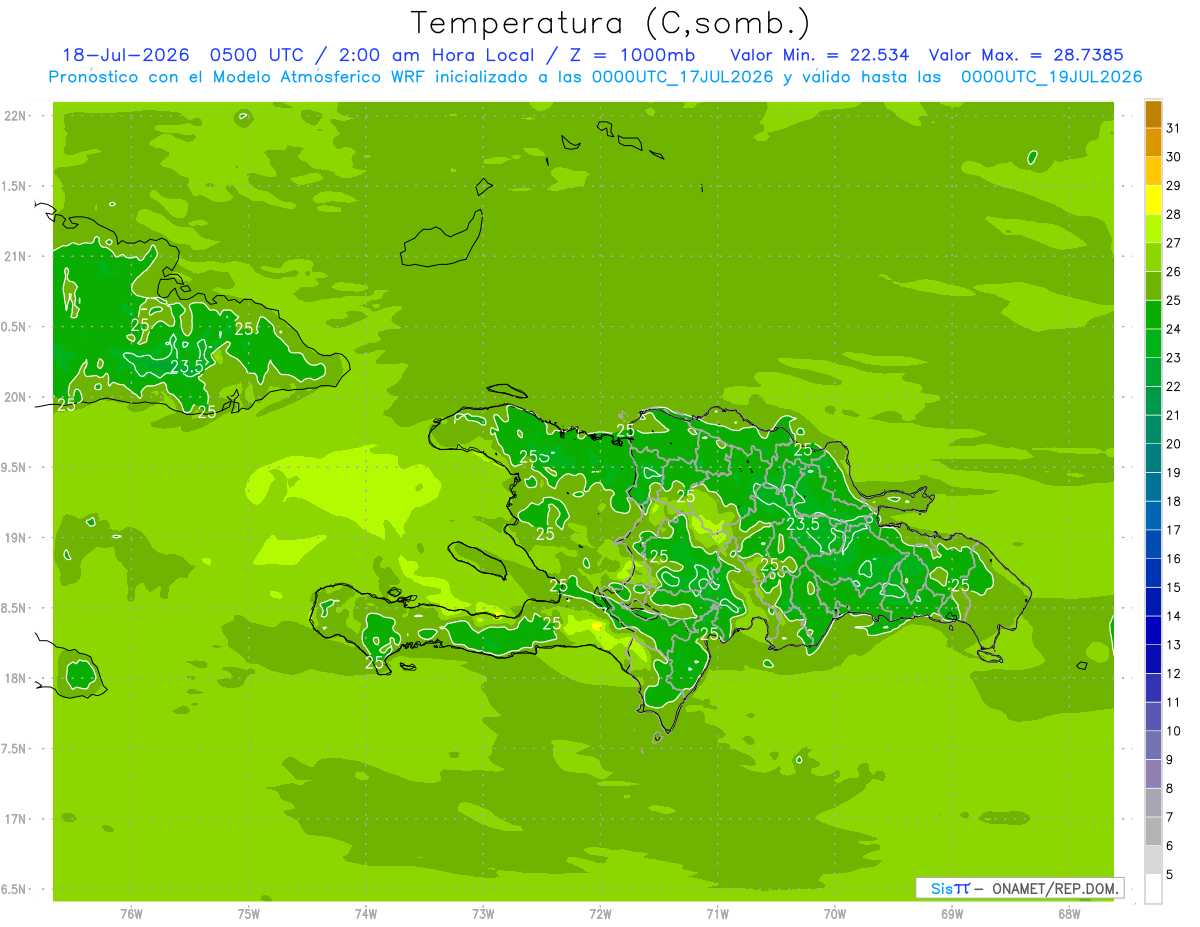This screenshot has height=927, width=1200.
Task: Click the '19N' latitude axis label
Action: click(15, 538)
